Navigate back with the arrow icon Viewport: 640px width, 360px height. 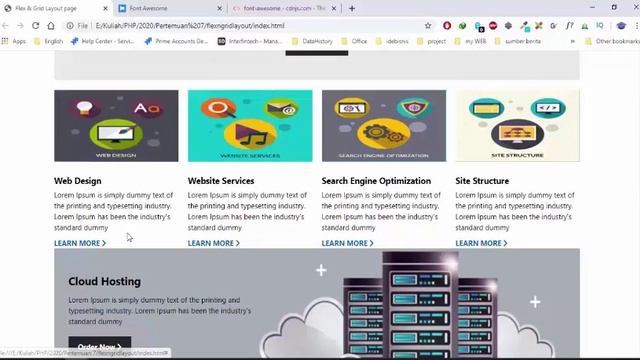(x=5, y=25)
